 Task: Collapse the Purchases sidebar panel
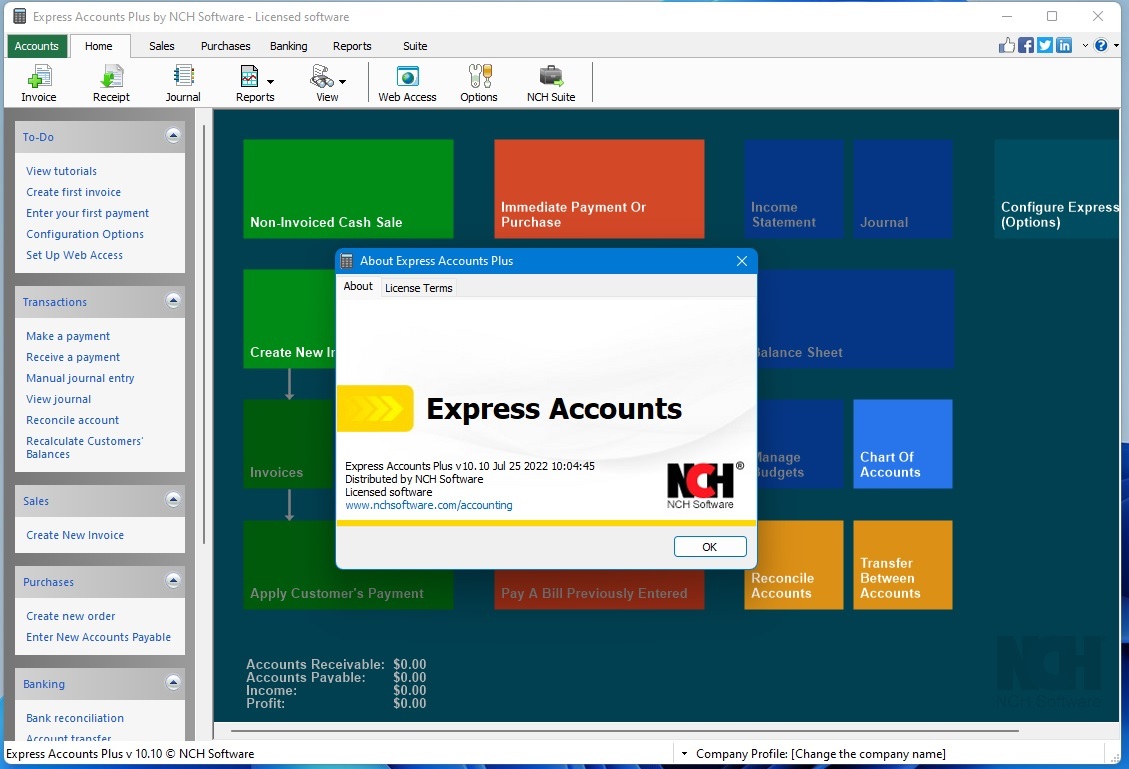[173, 580]
